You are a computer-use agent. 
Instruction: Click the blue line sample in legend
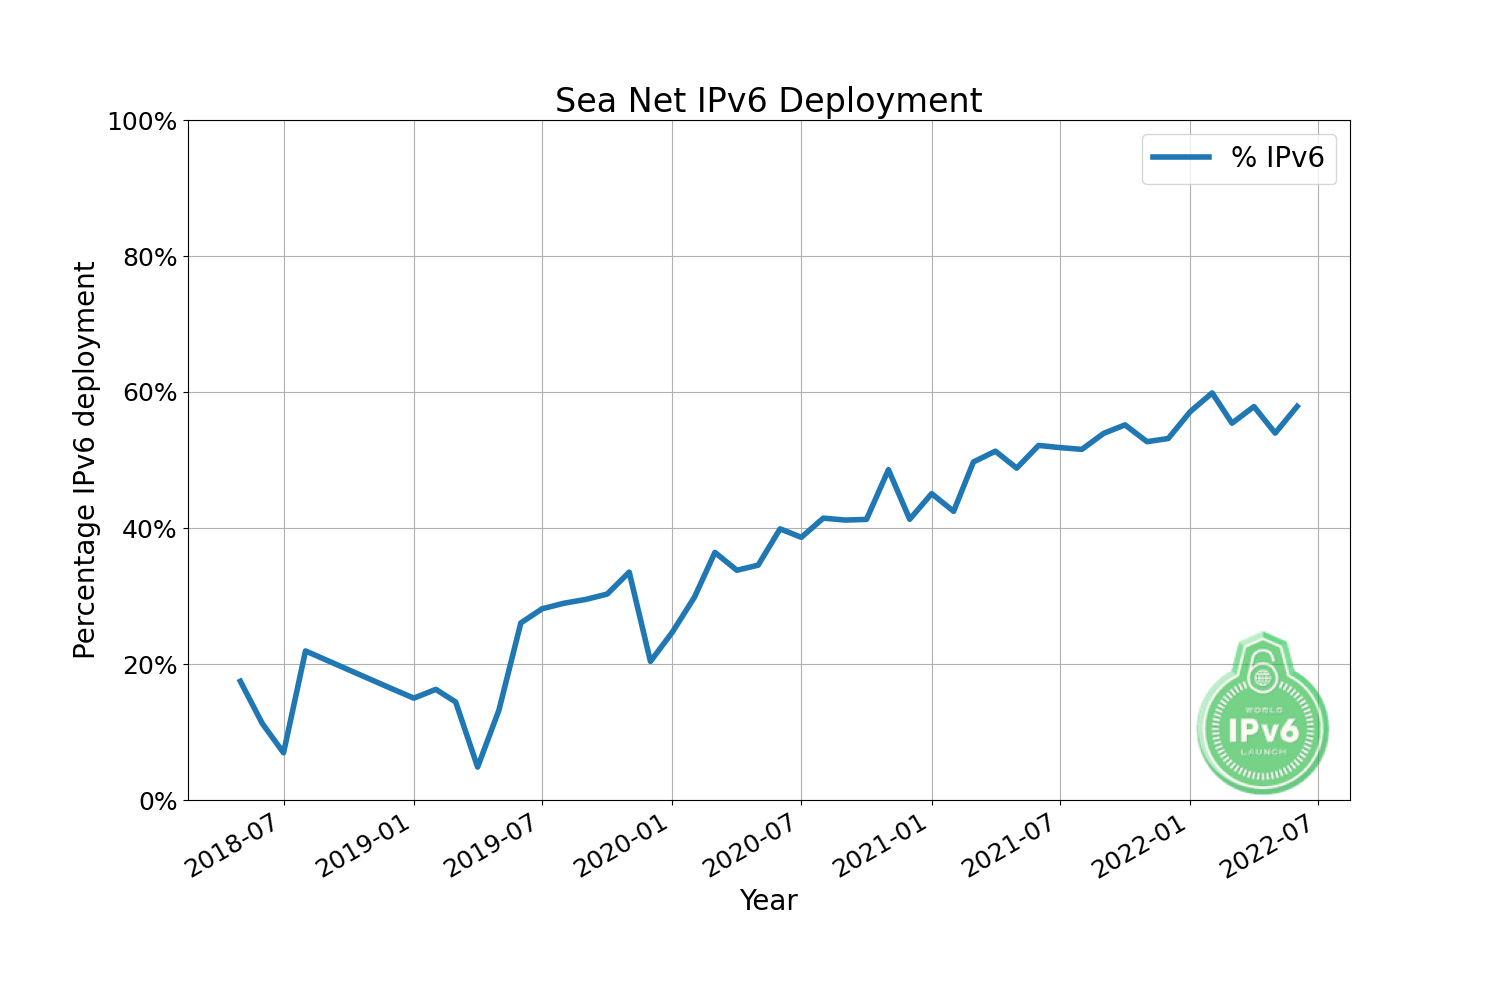(1181, 158)
